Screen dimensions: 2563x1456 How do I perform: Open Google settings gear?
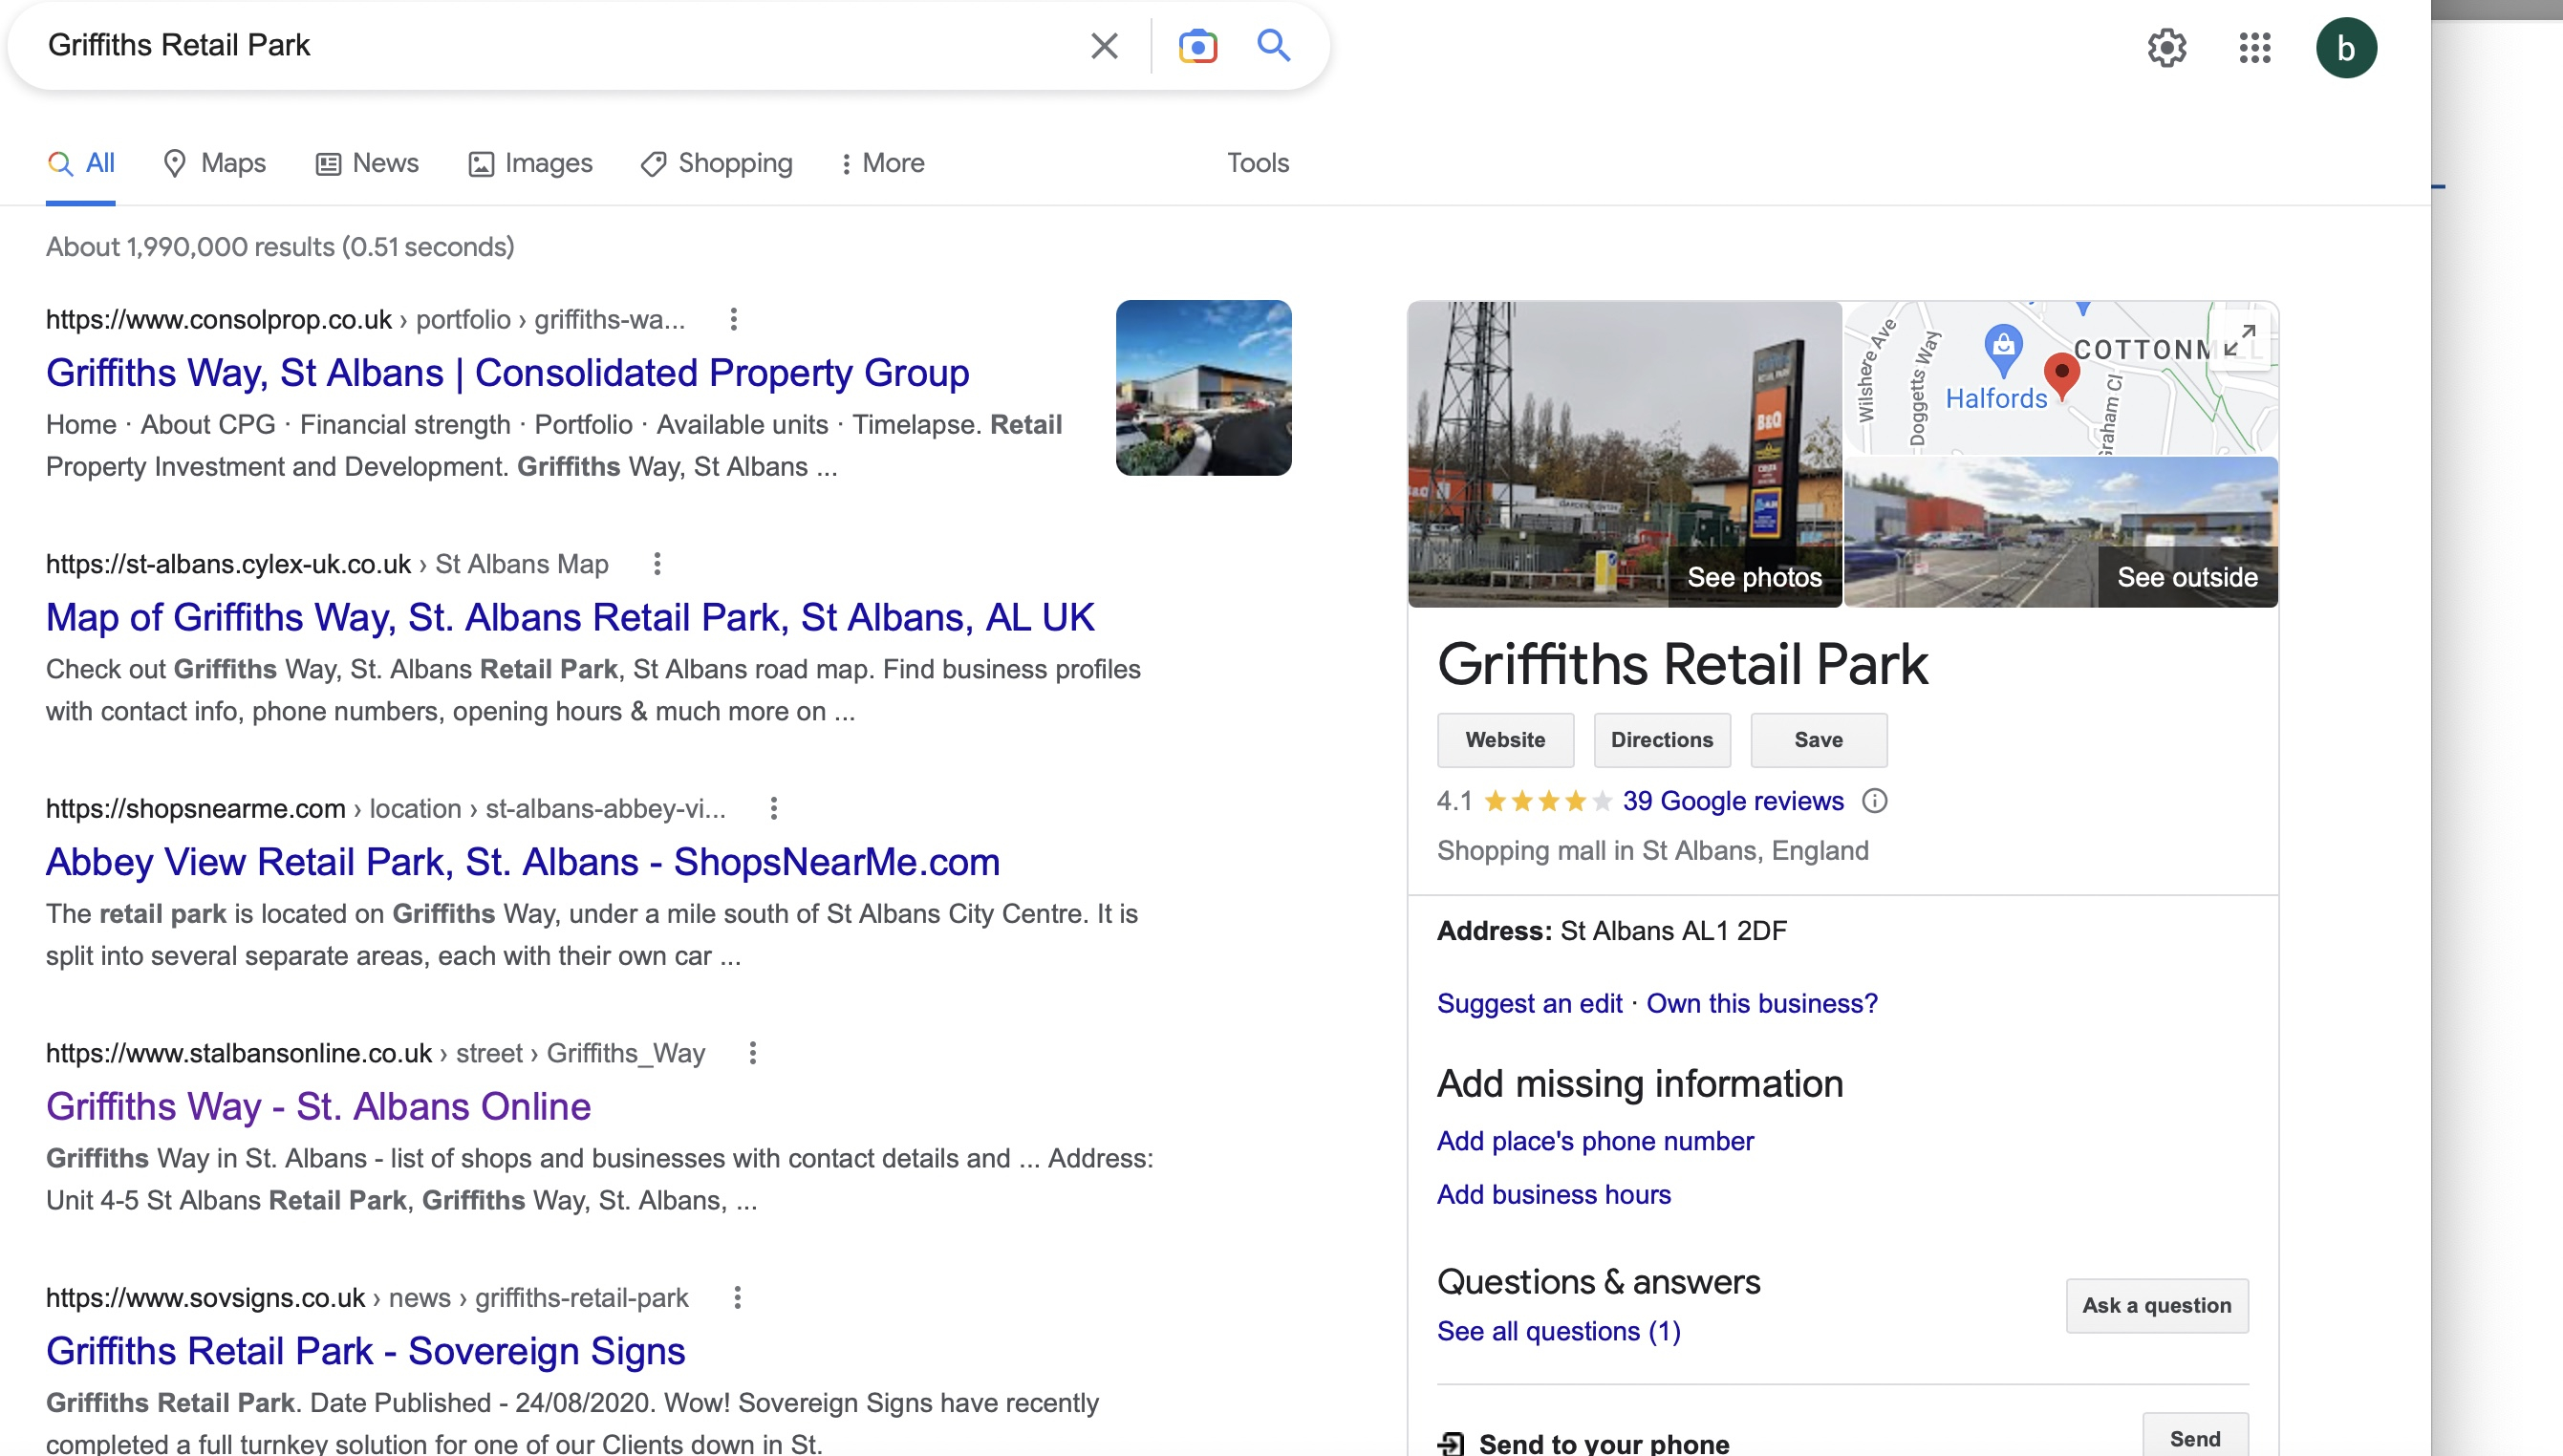pyautogui.click(x=2166, y=48)
